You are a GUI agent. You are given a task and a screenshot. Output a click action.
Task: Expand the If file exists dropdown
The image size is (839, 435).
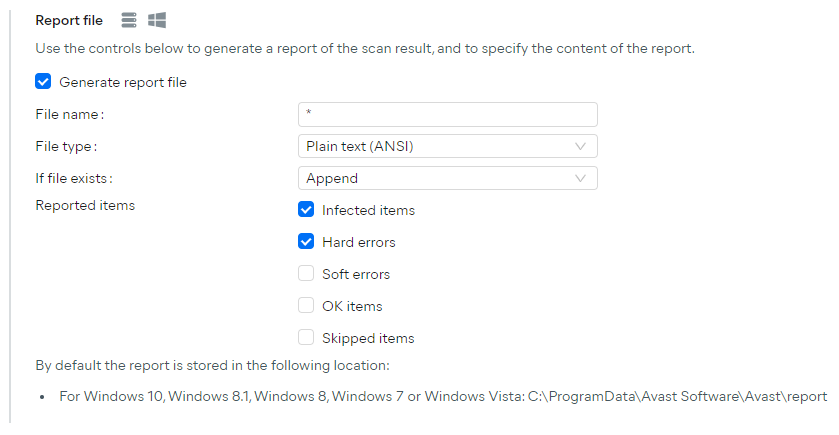pos(447,178)
